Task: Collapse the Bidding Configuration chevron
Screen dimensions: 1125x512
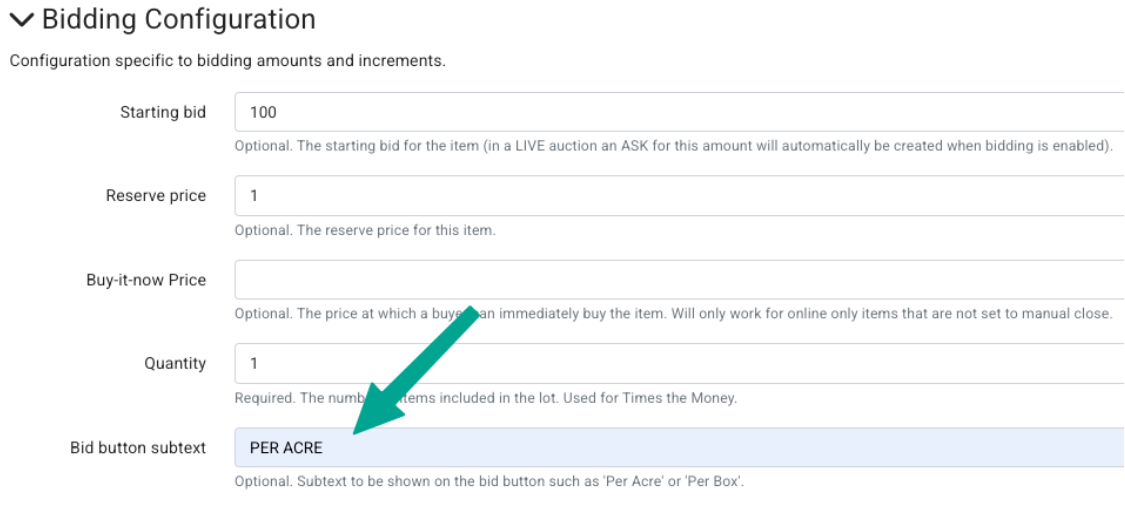Action: (21, 20)
